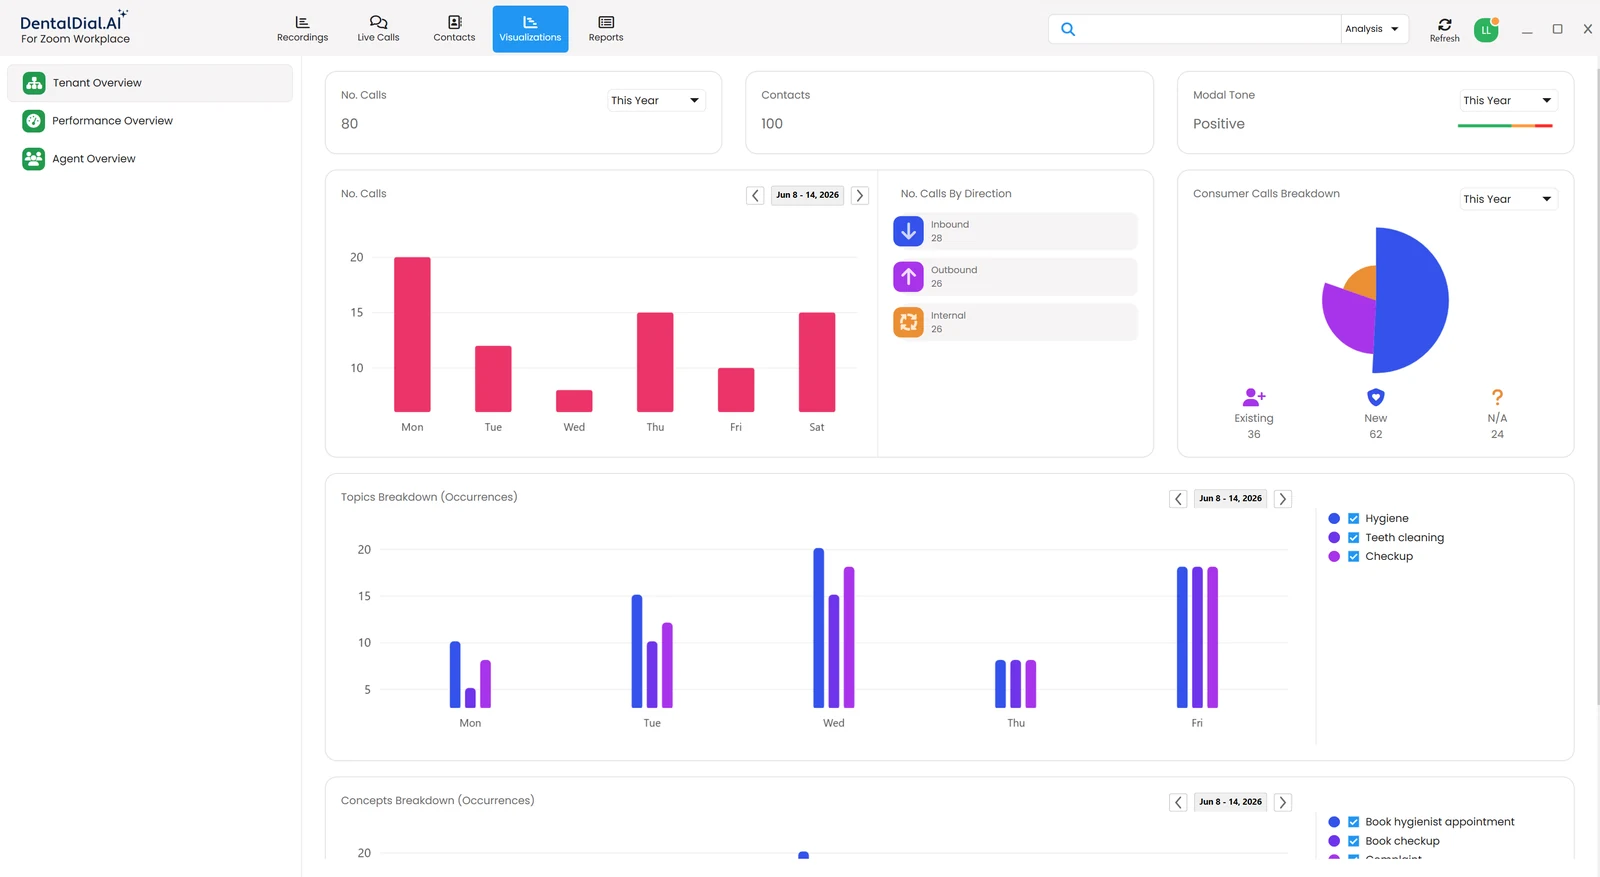Open the Modal Tone This Year dropdown
Screen dimensions: 1600x877
click(x=1508, y=100)
